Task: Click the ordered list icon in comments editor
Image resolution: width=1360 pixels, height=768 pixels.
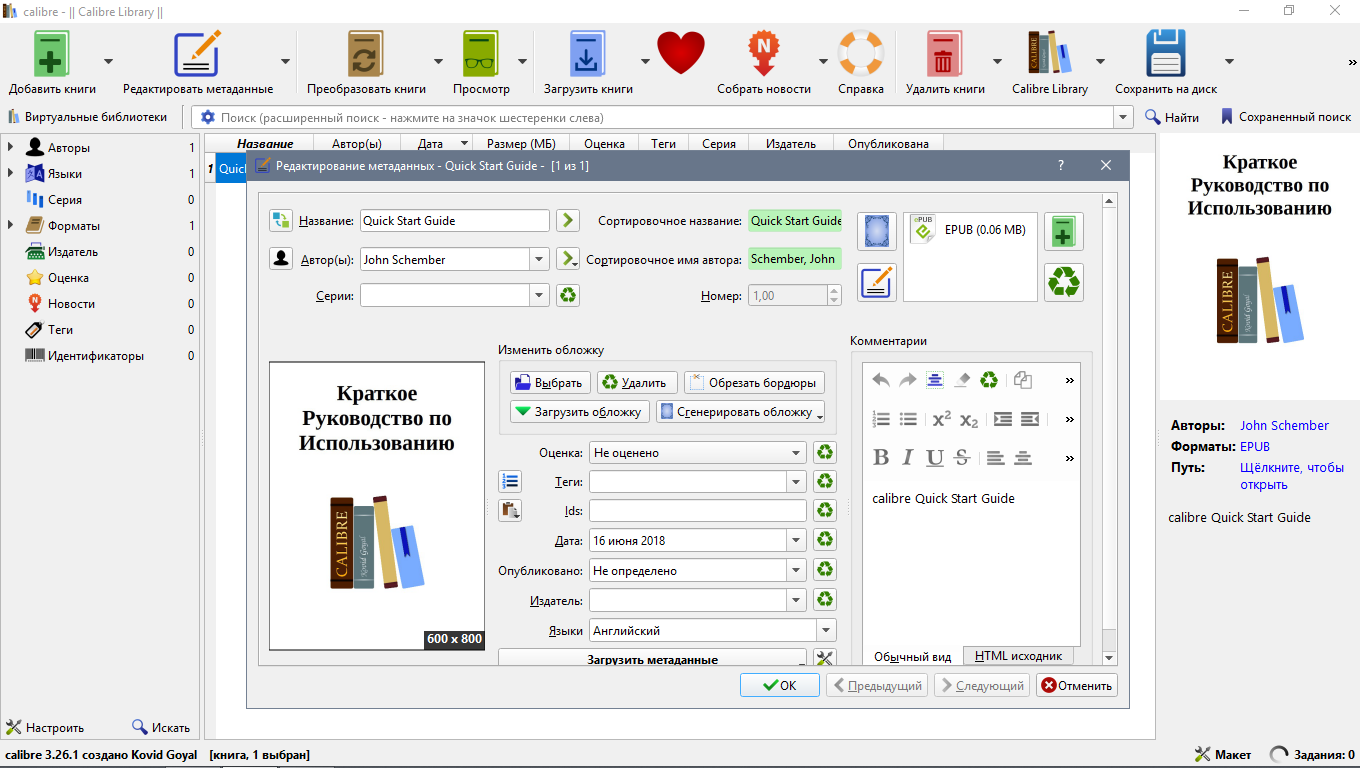Action: pyautogui.click(x=881, y=419)
